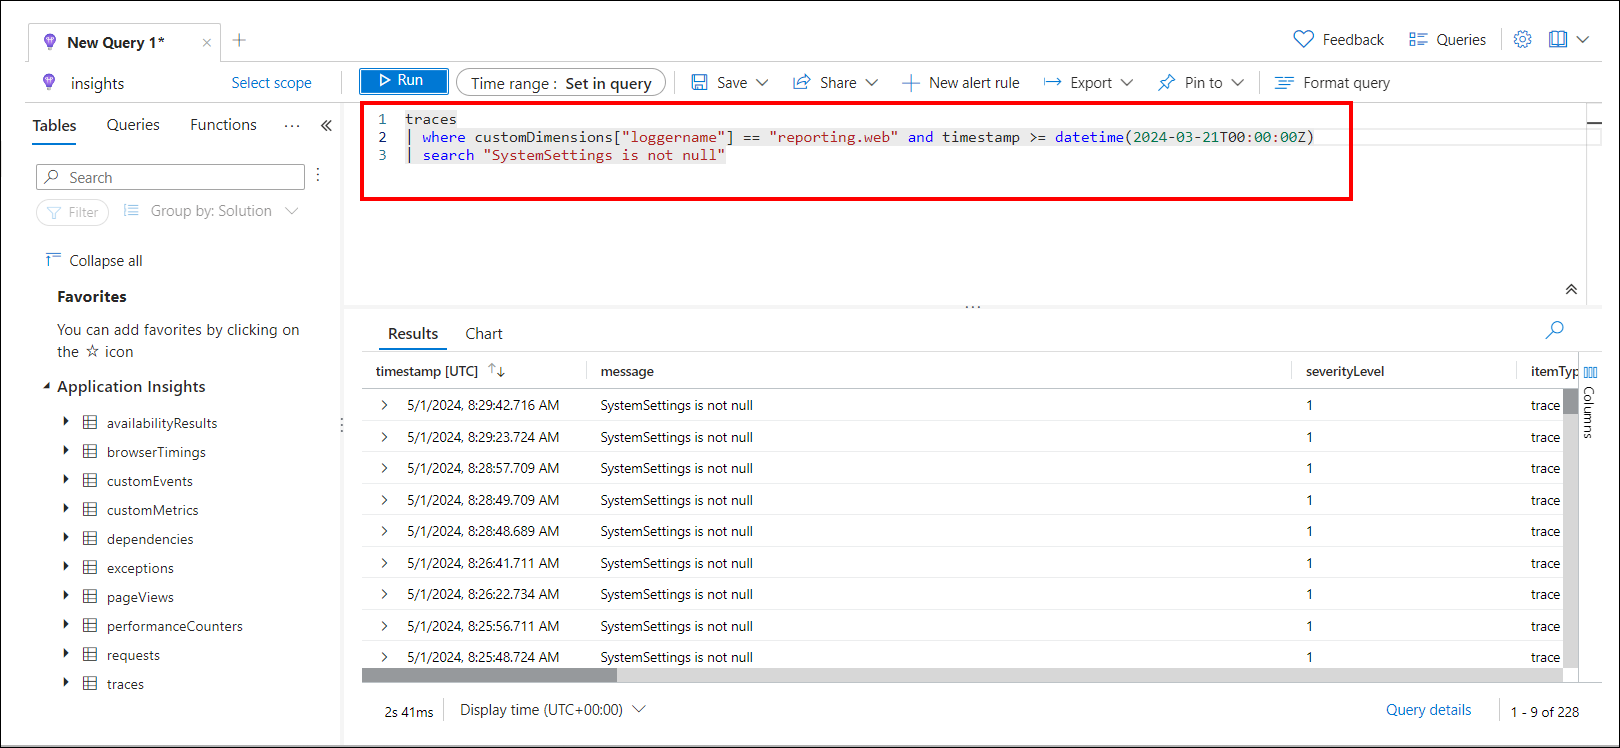
Task: Expand the 8:29:23.724 AM result row
Action: (384, 437)
